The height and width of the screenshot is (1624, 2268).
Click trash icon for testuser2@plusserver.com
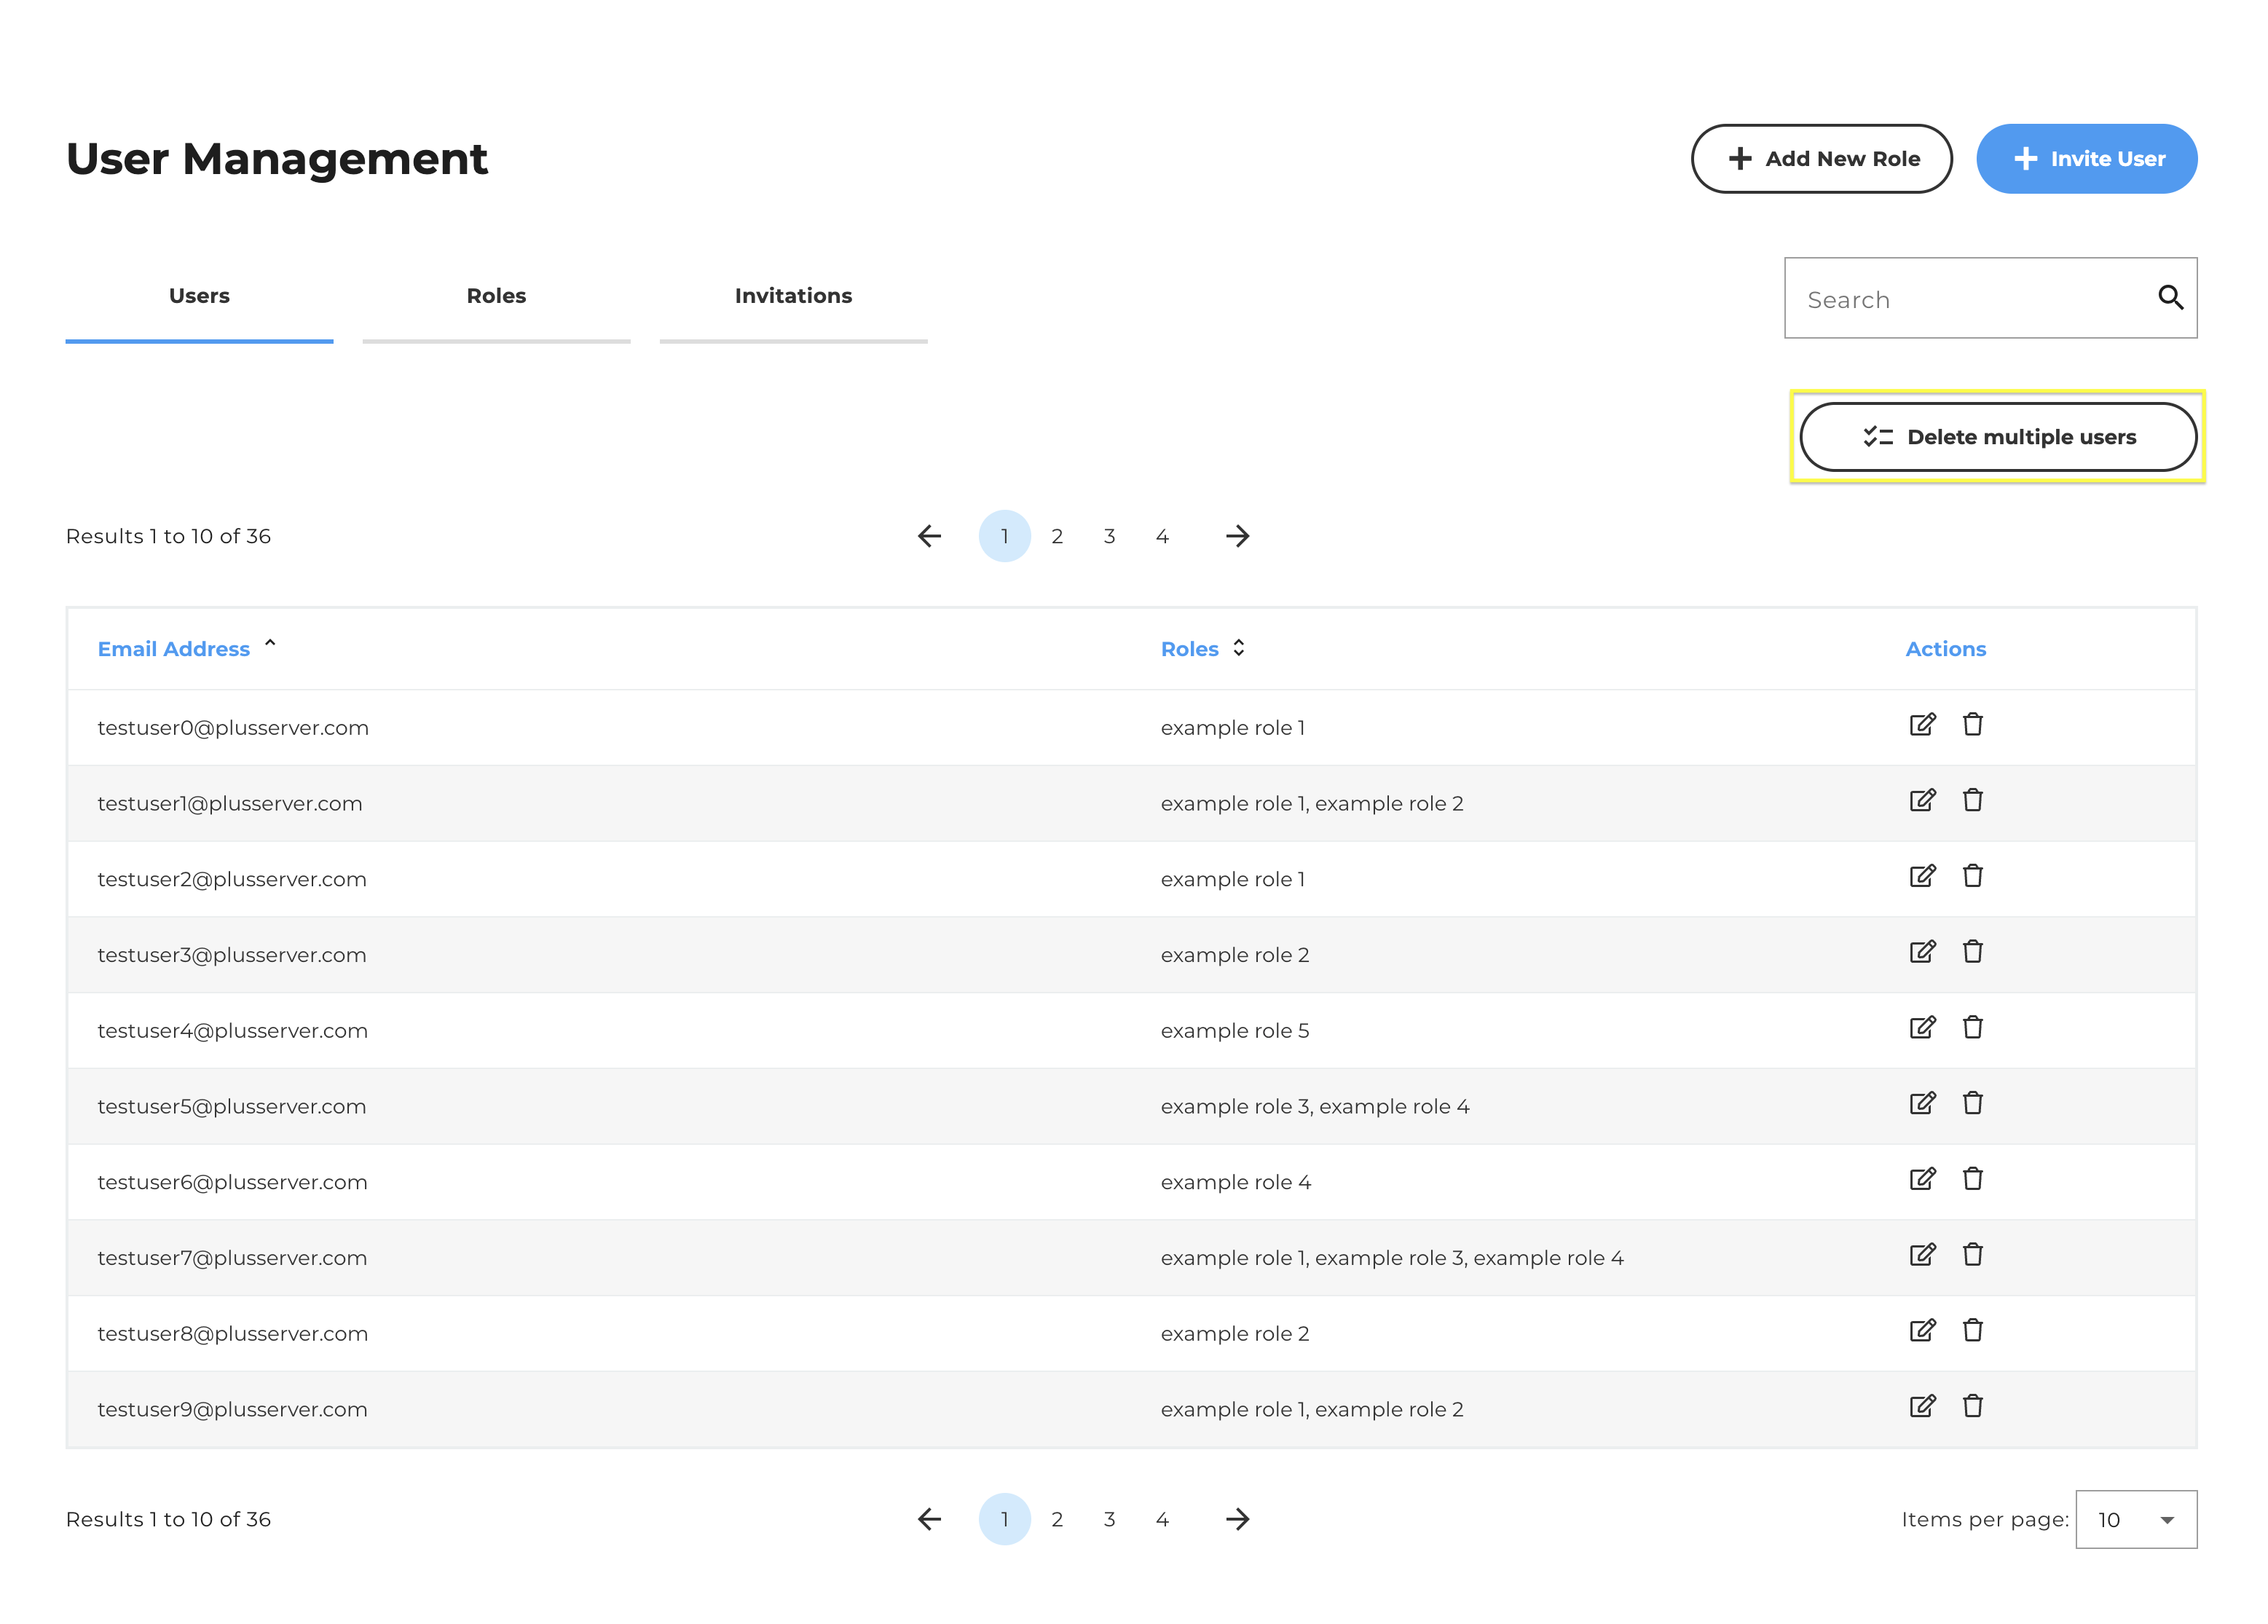click(1972, 877)
